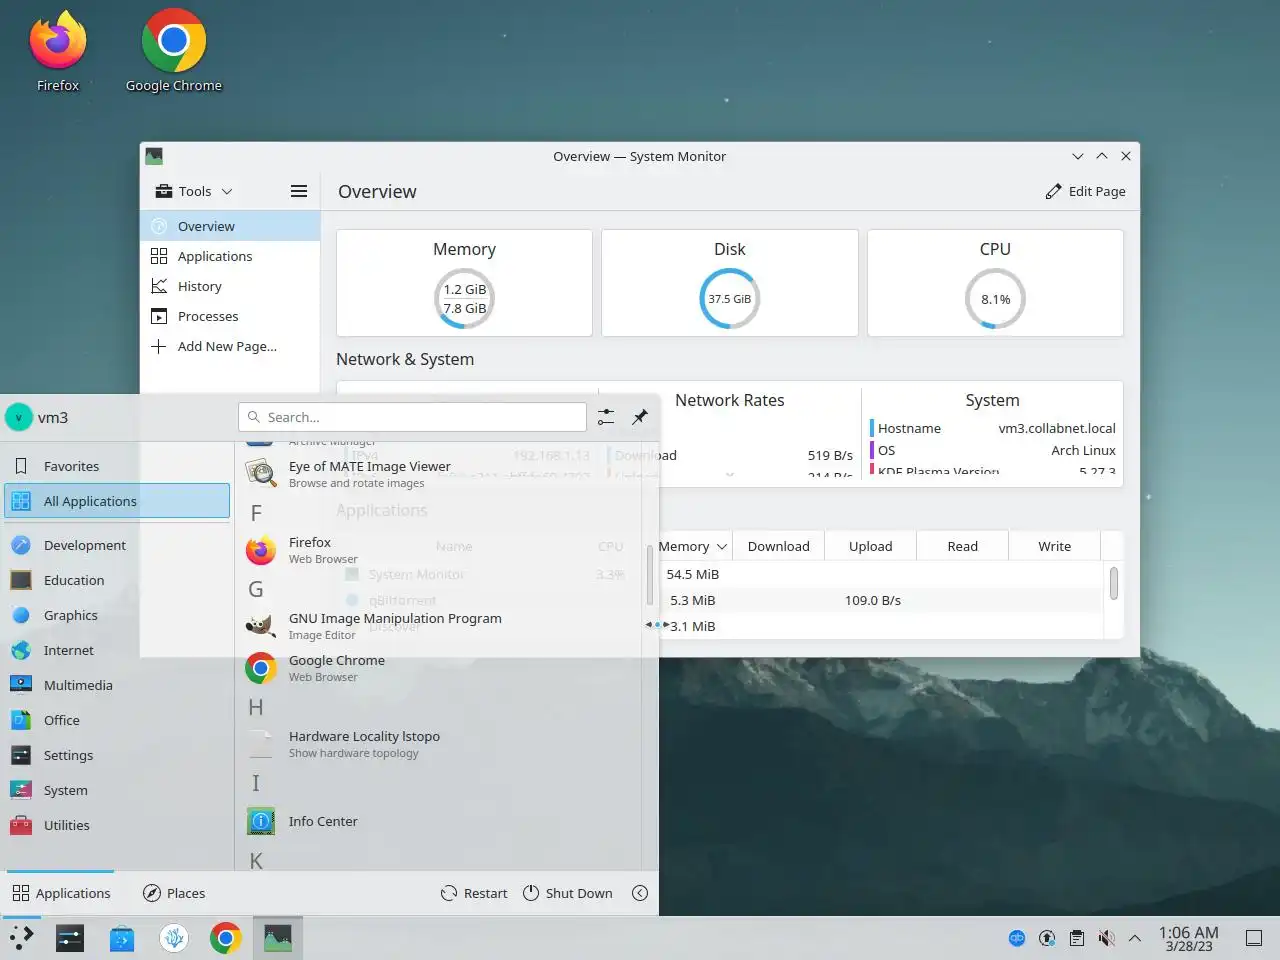Open the Applications page in System Monitor sidebar
The height and width of the screenshot is (960, 1280).
coord(230,256)
